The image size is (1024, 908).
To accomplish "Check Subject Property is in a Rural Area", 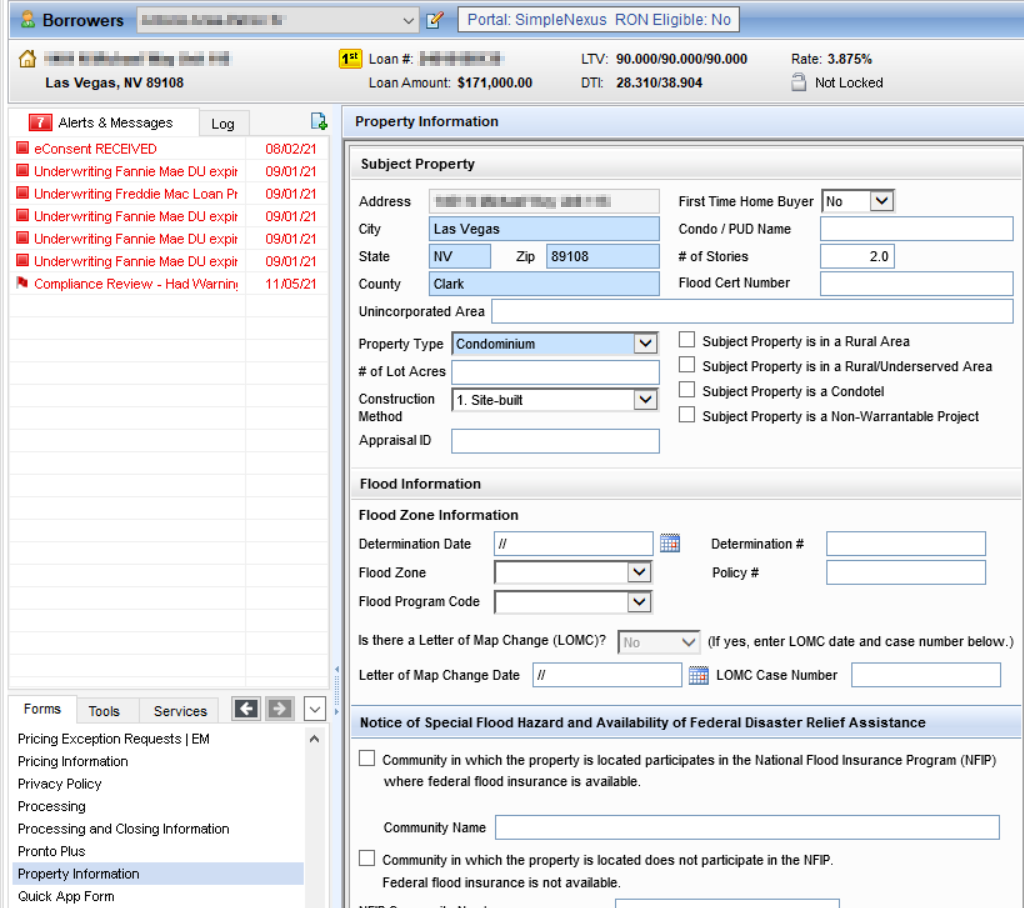I will coord(687,341).
